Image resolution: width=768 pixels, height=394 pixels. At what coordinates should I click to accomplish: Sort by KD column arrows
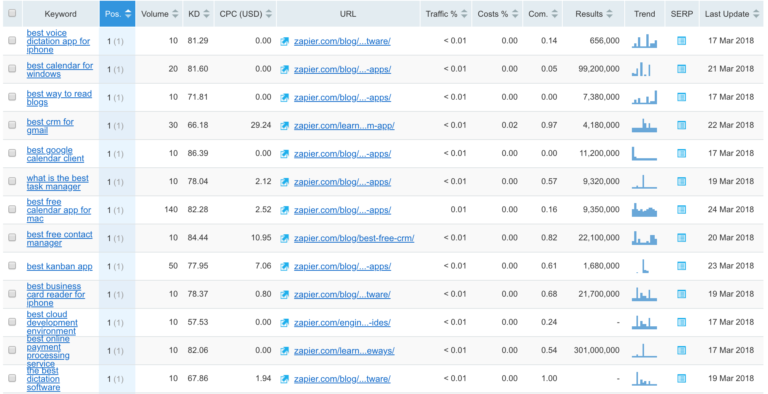206,14
